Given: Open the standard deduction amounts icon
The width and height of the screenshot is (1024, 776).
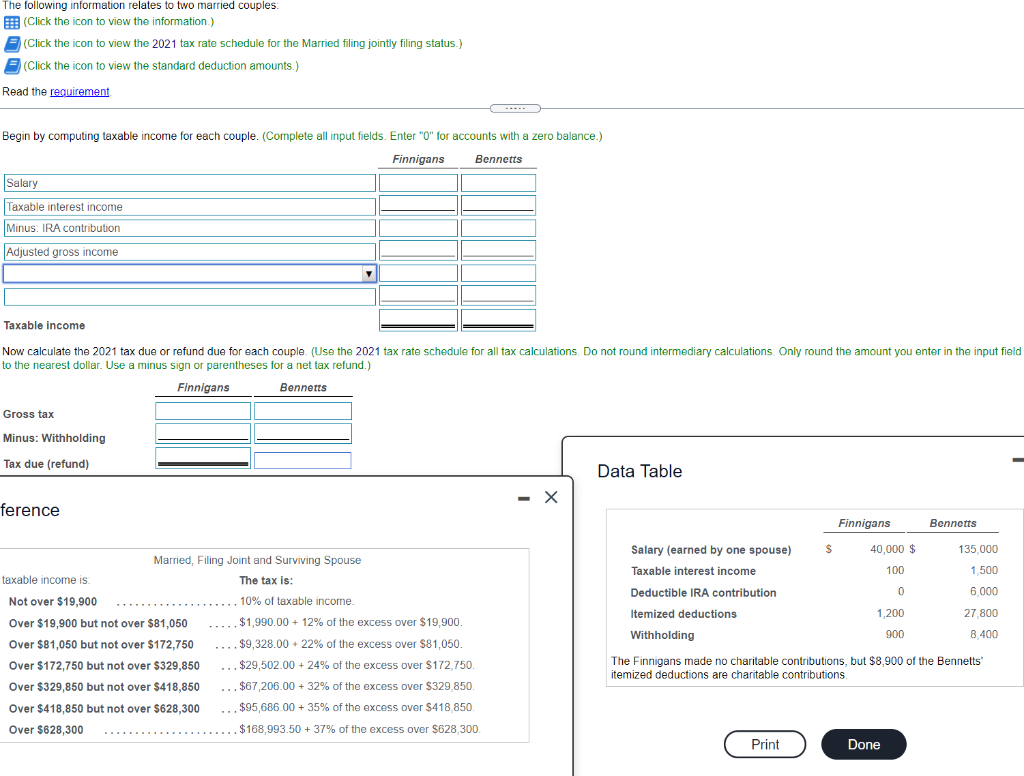Looking at the screenshot, I should click(12, 66).
